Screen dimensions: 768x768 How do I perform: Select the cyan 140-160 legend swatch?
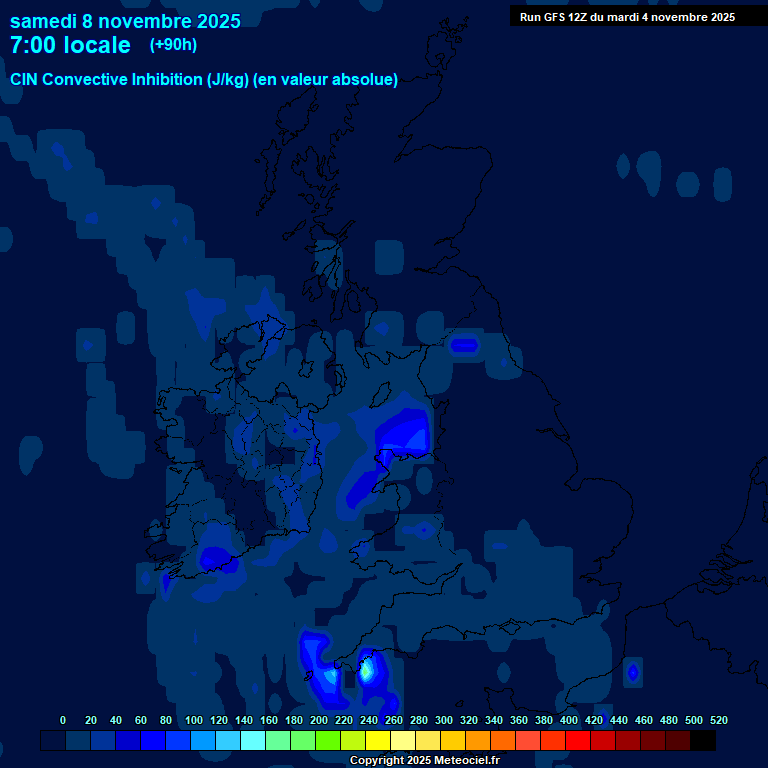tap(253, 741)
